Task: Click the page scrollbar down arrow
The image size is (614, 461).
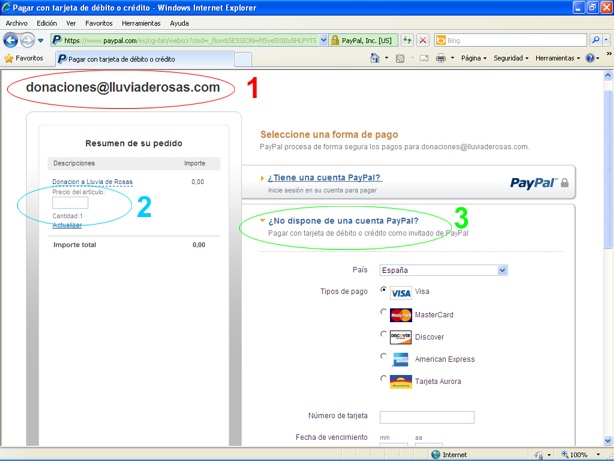Action: [608, 441]
